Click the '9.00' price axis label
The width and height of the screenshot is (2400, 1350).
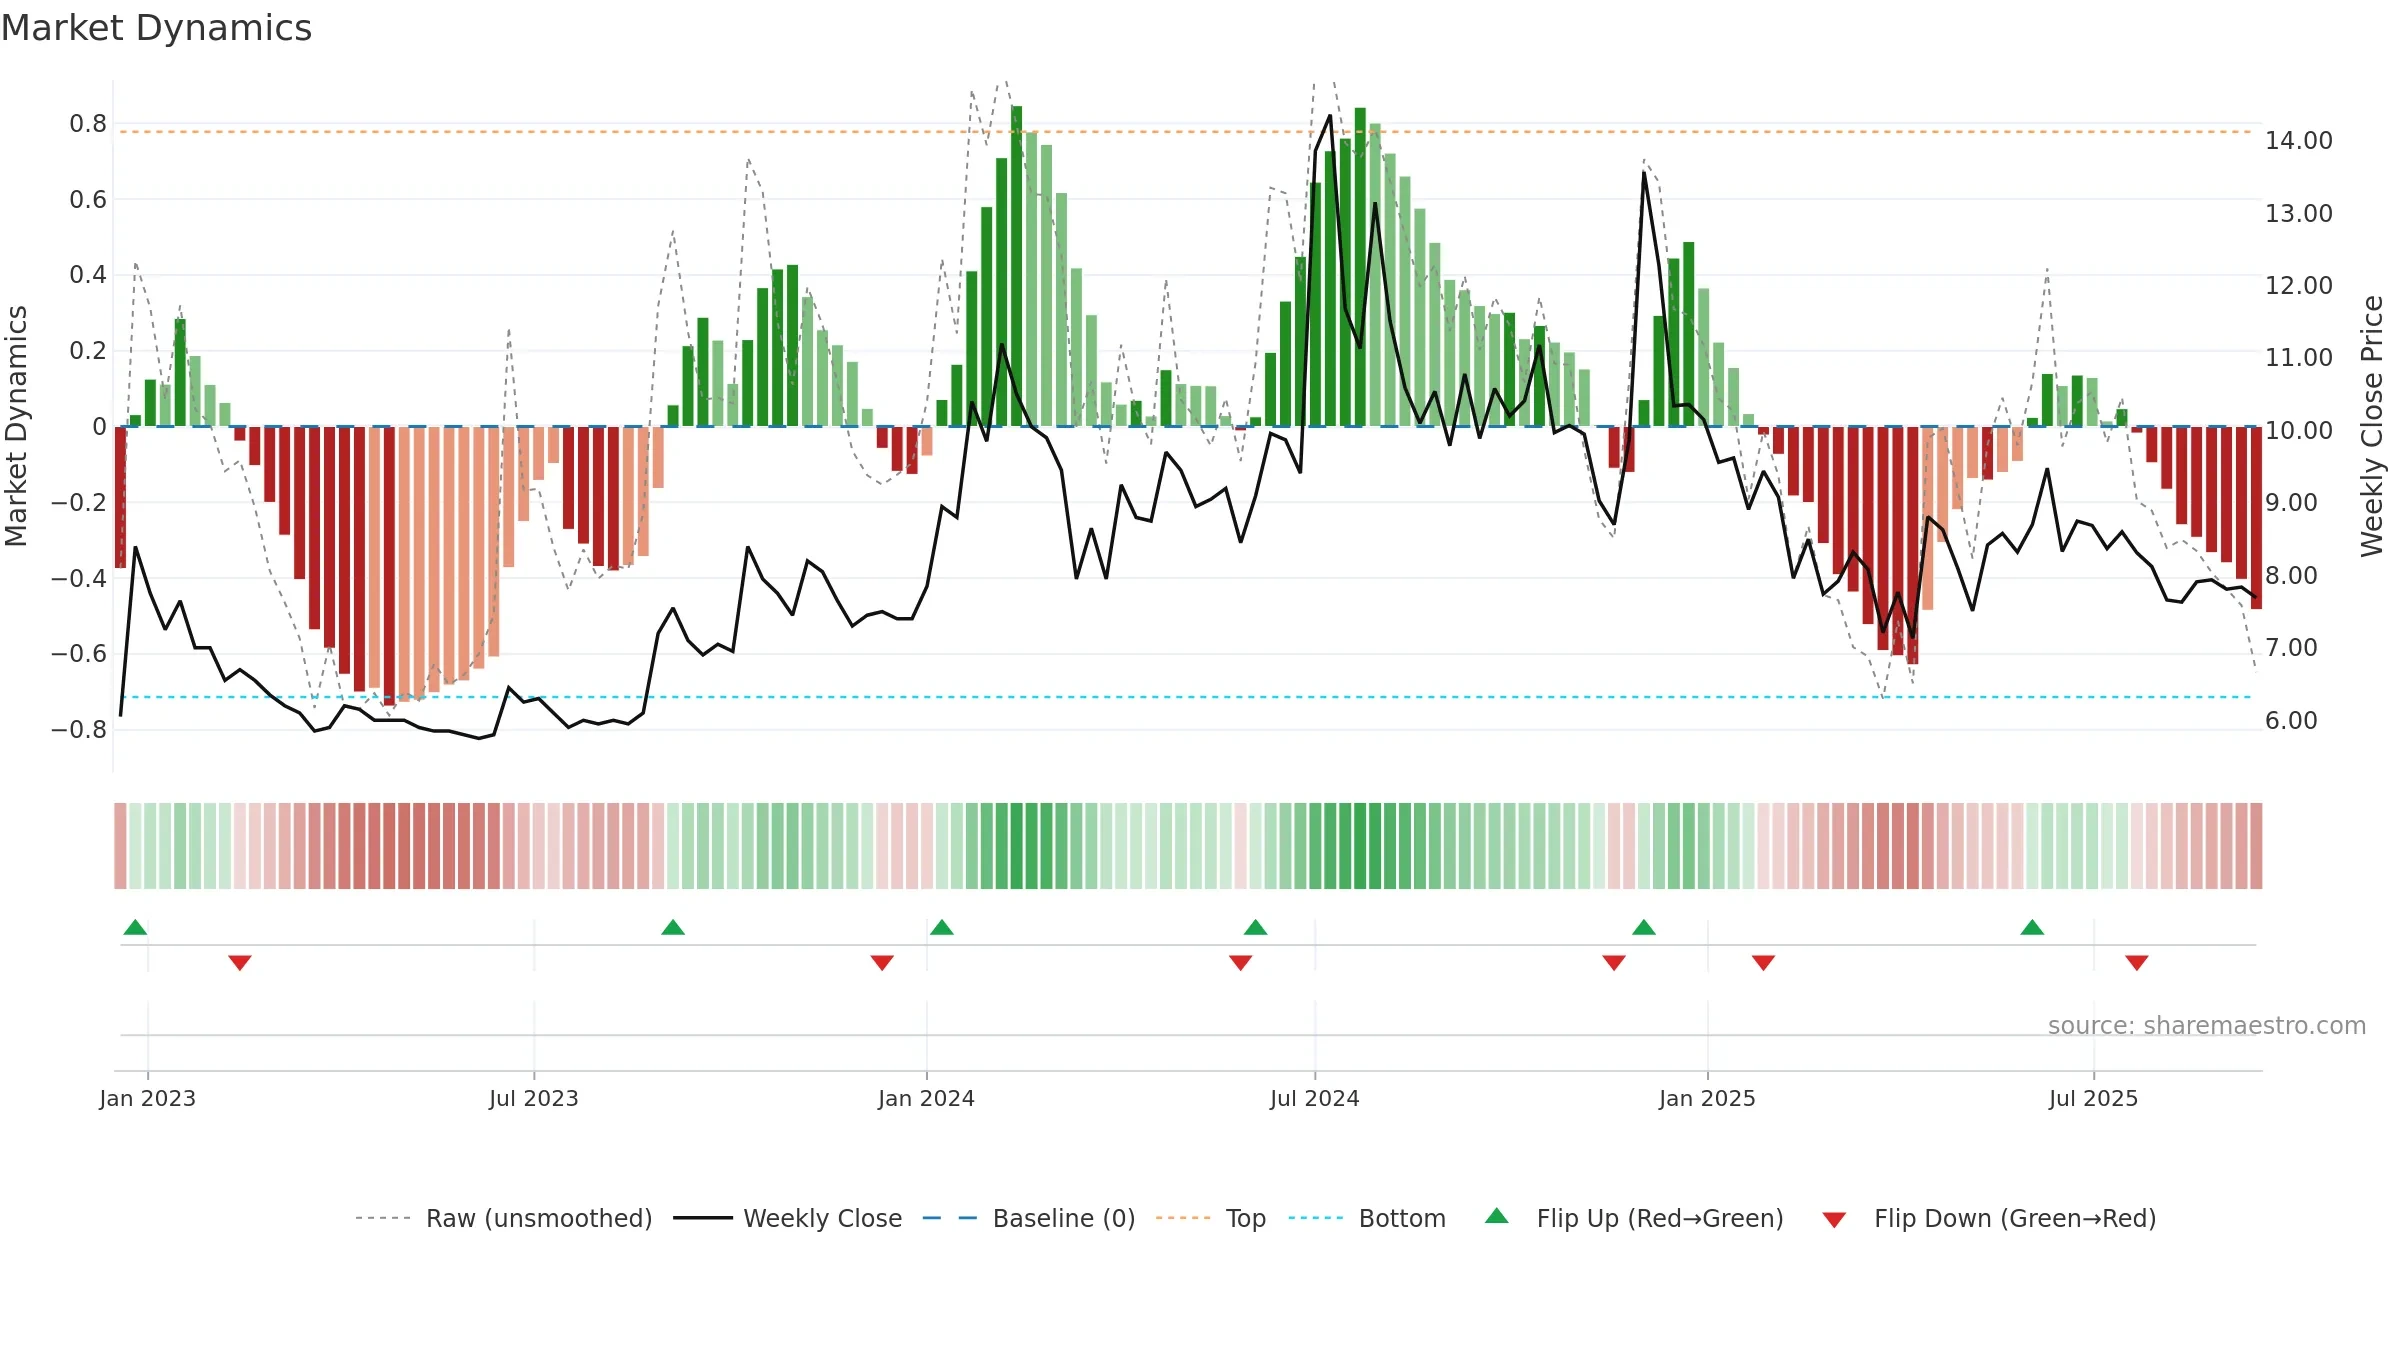click(x=2291, y=502)
